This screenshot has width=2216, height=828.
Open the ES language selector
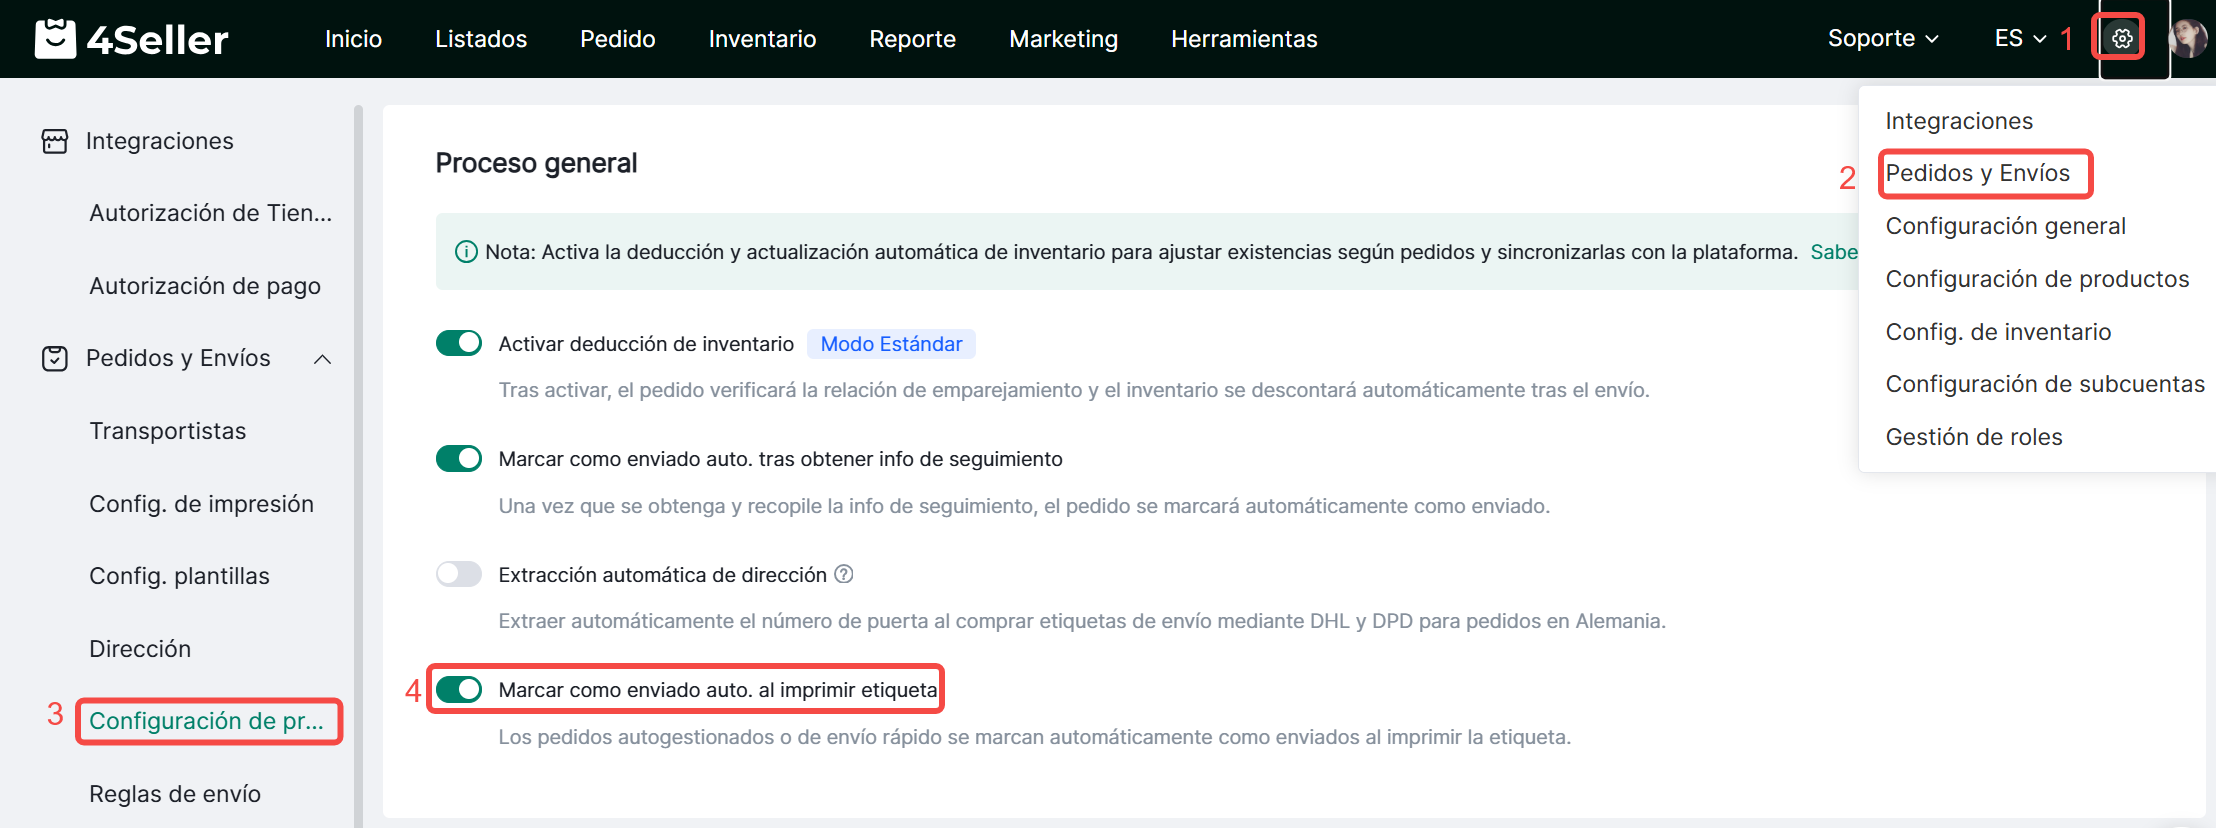pos(2019,39)
